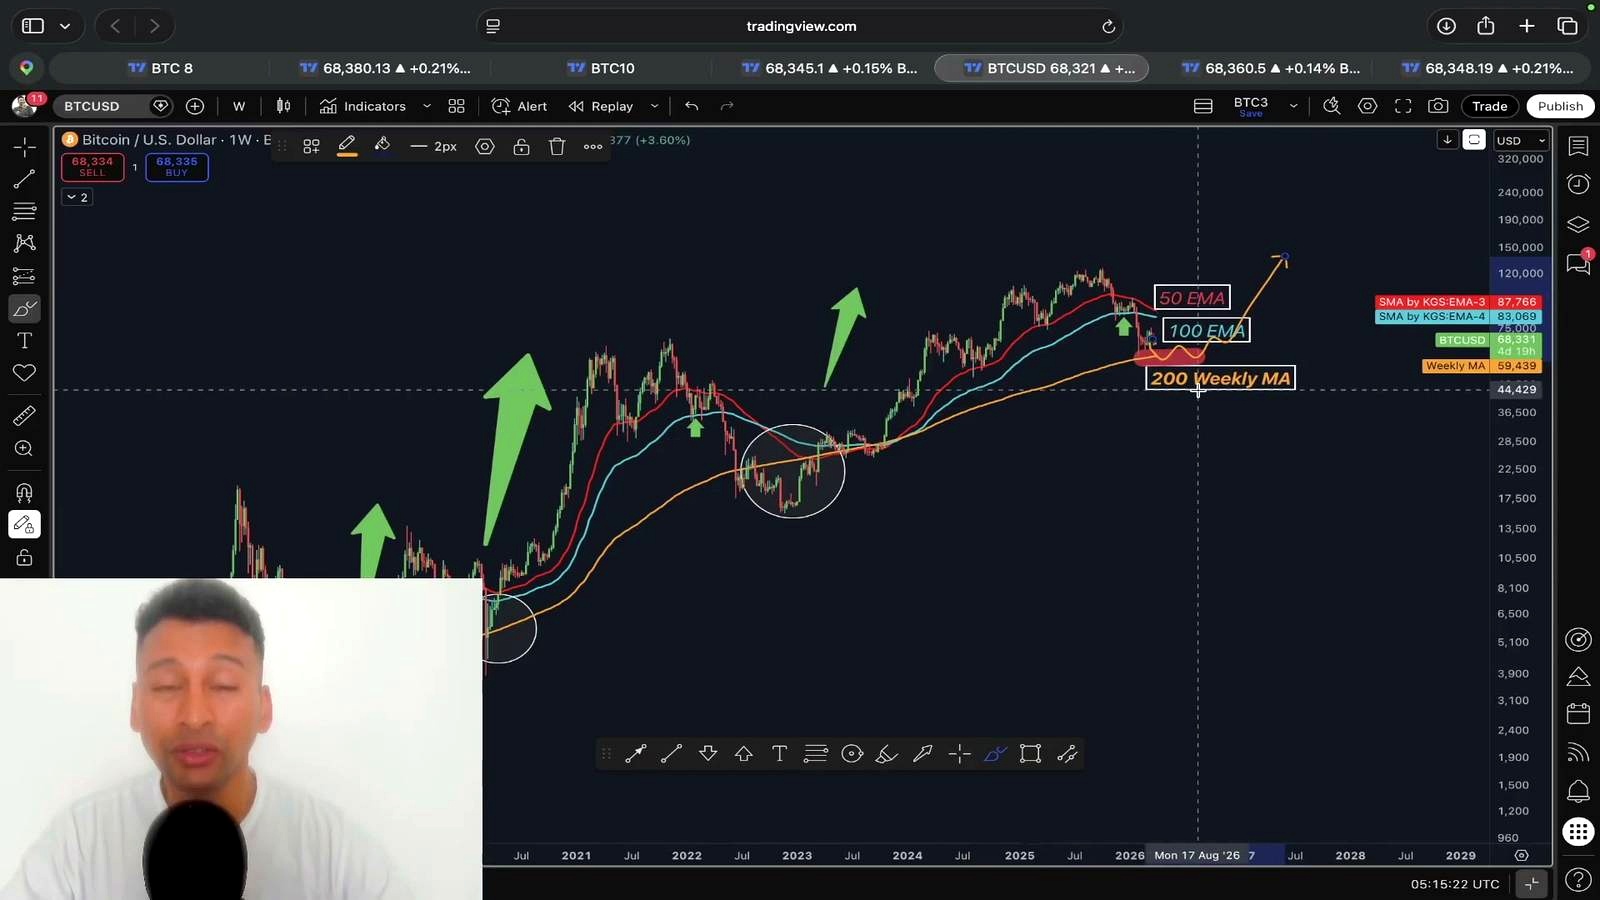
Task: Open the patterns tool group in left sidebar
Action: 24,243
